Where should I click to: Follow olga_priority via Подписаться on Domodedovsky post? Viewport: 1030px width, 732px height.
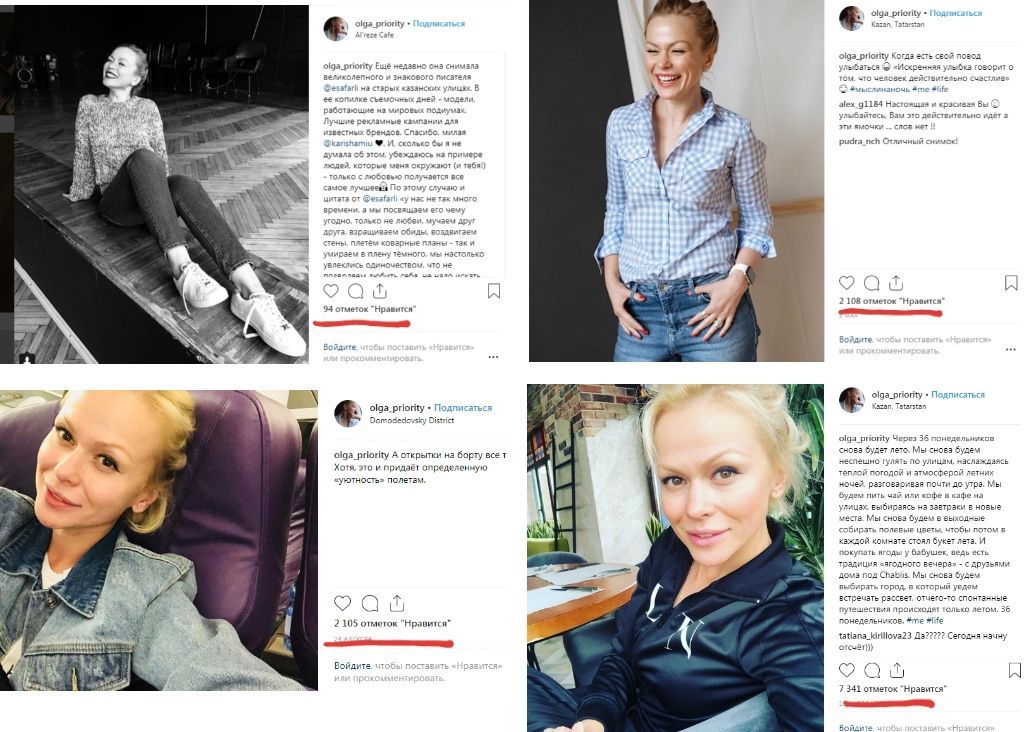coord(462,407)
